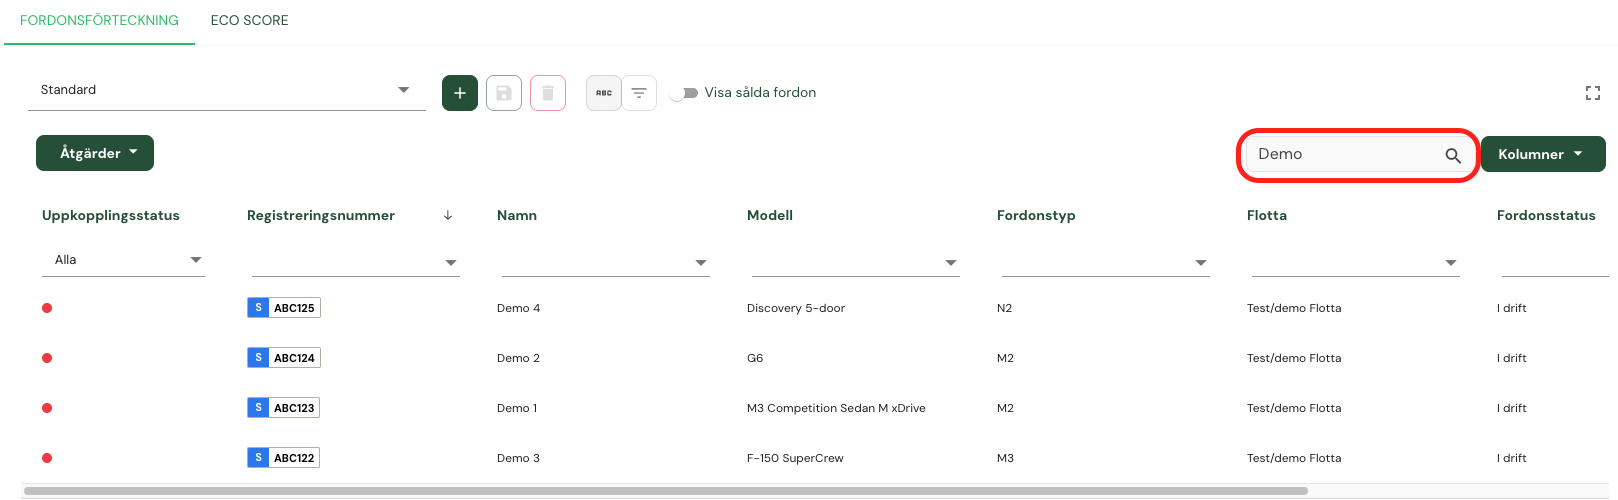
Task: Click the ABC124 license plate badge
Action: [x=284, y=358]
